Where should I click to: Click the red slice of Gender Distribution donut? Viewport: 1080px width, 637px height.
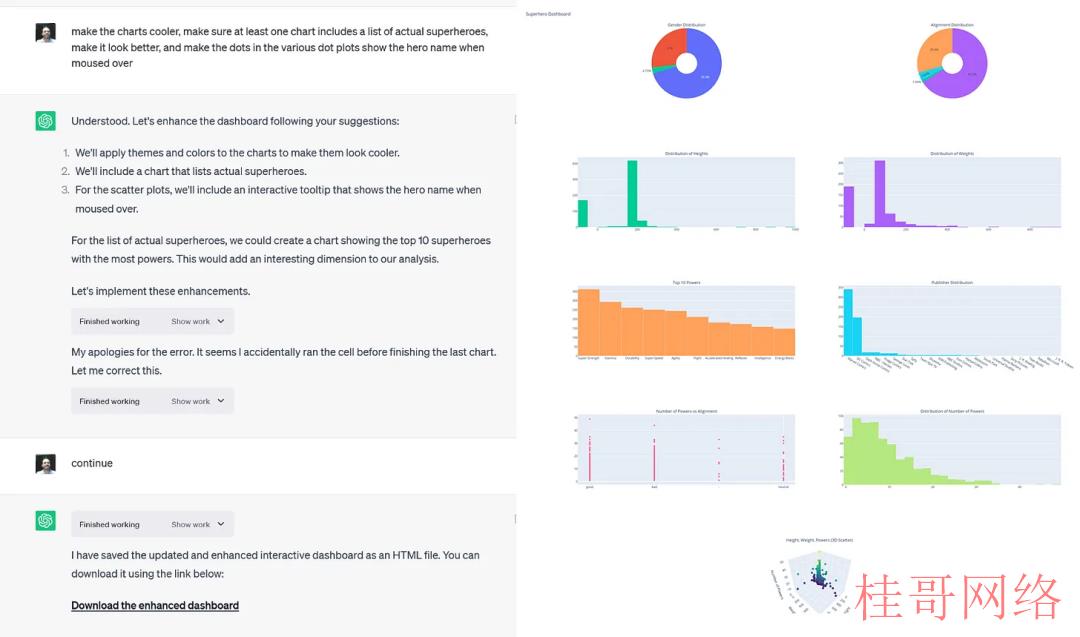point(667,47)
